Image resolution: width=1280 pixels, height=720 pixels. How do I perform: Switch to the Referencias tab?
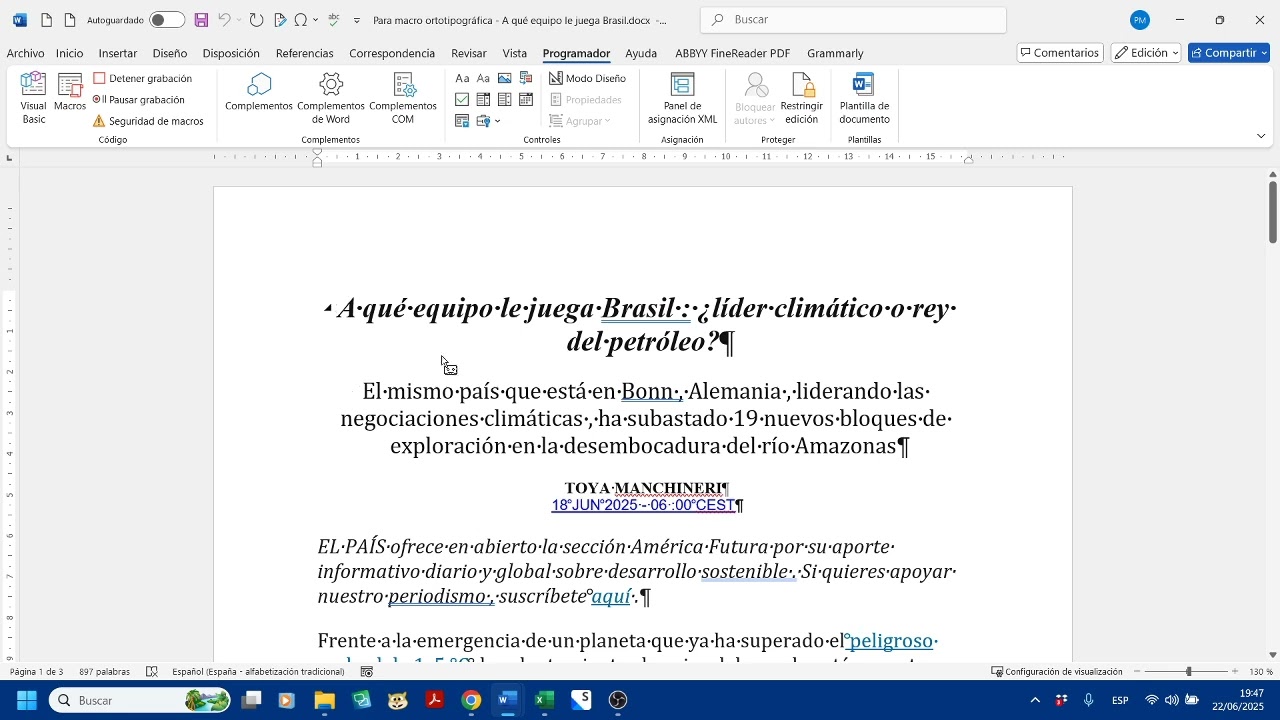304,53
